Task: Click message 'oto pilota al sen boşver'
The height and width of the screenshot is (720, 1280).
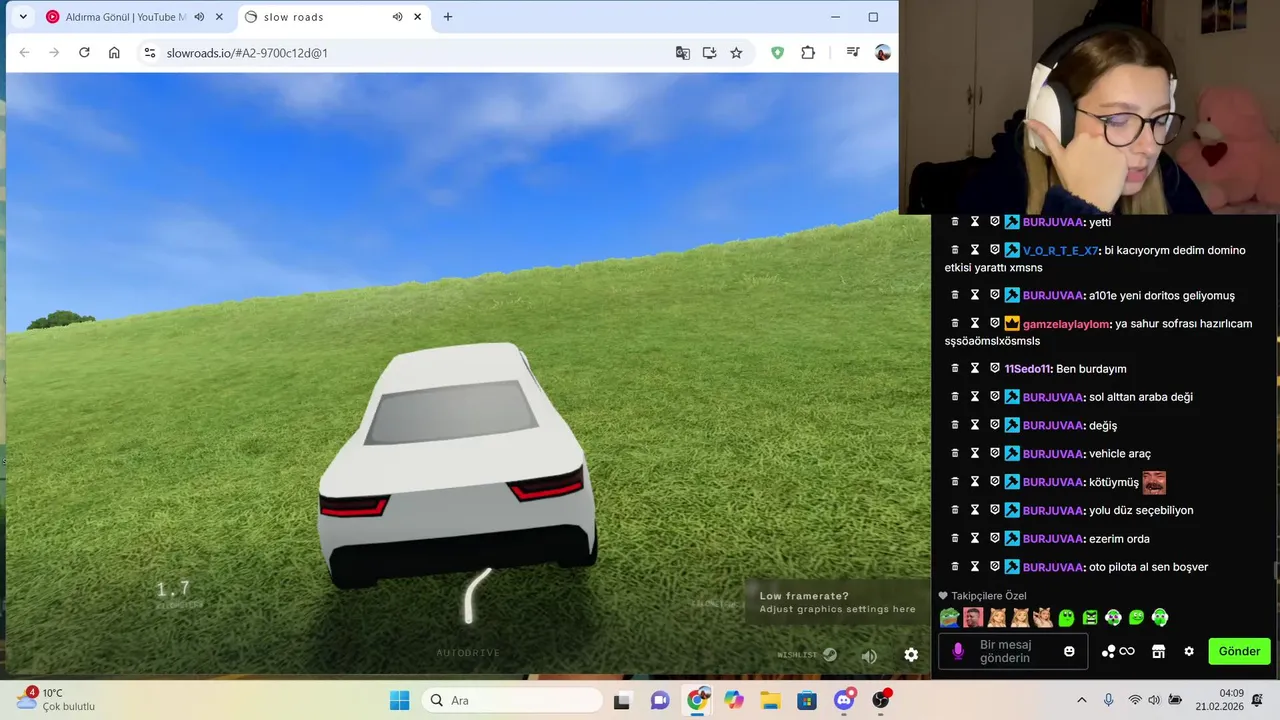Action: point(1148,567)
